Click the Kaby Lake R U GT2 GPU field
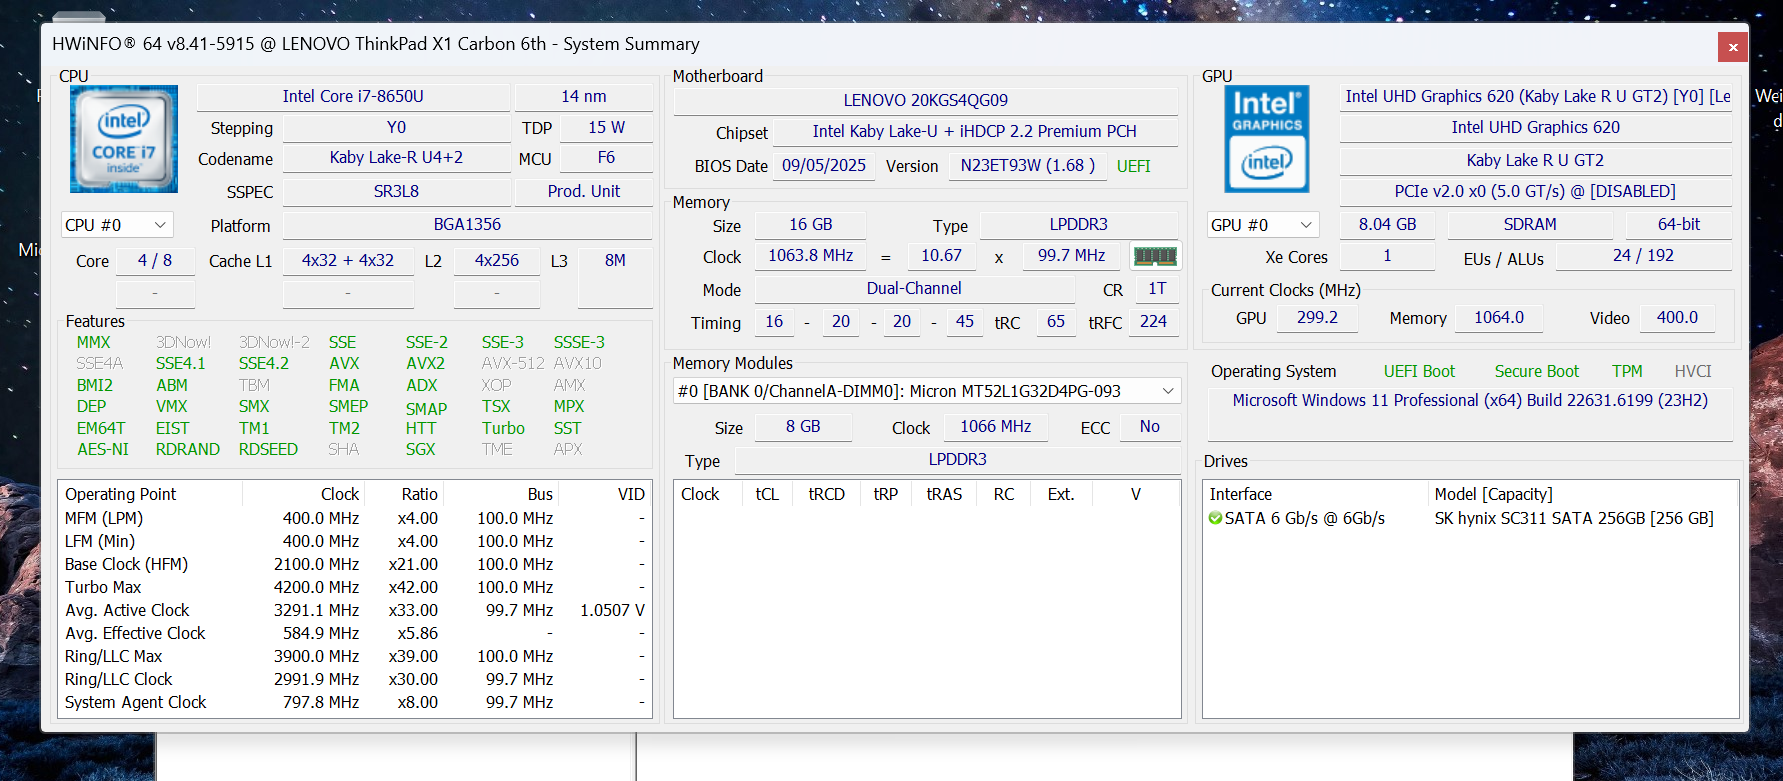The width and height of the screenshot is (1783, 781). 1535,160
